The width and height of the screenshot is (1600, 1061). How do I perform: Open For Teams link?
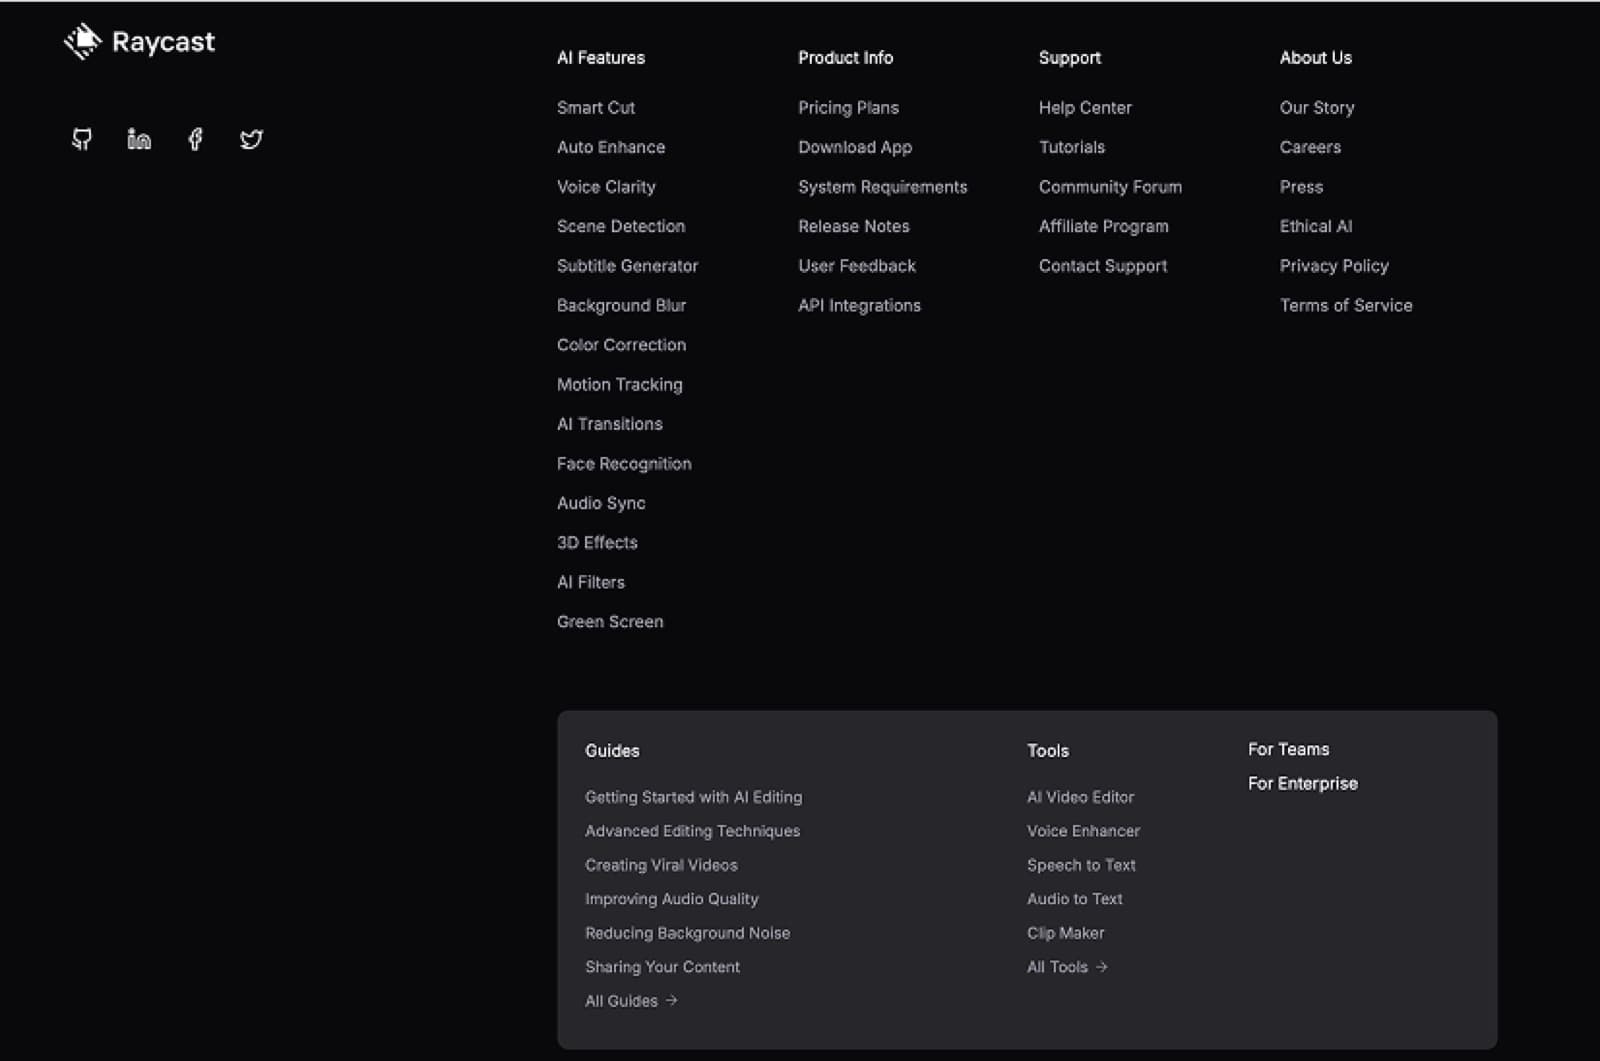point(1288,749)
